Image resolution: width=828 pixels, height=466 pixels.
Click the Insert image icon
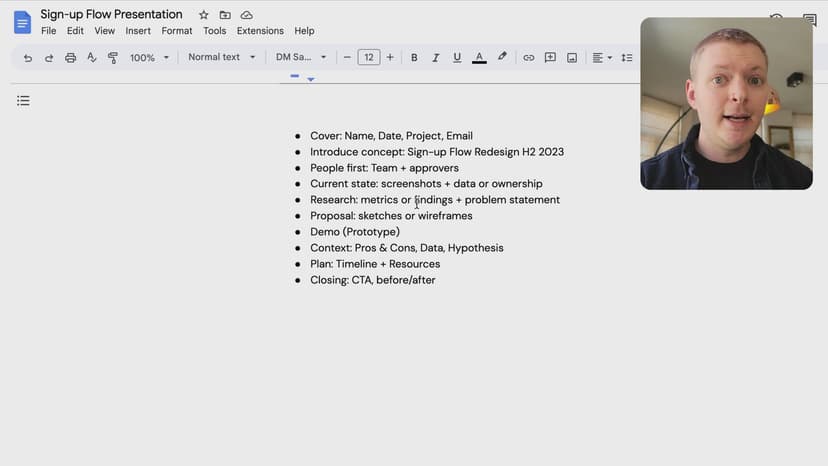click(x=572, y=58)
